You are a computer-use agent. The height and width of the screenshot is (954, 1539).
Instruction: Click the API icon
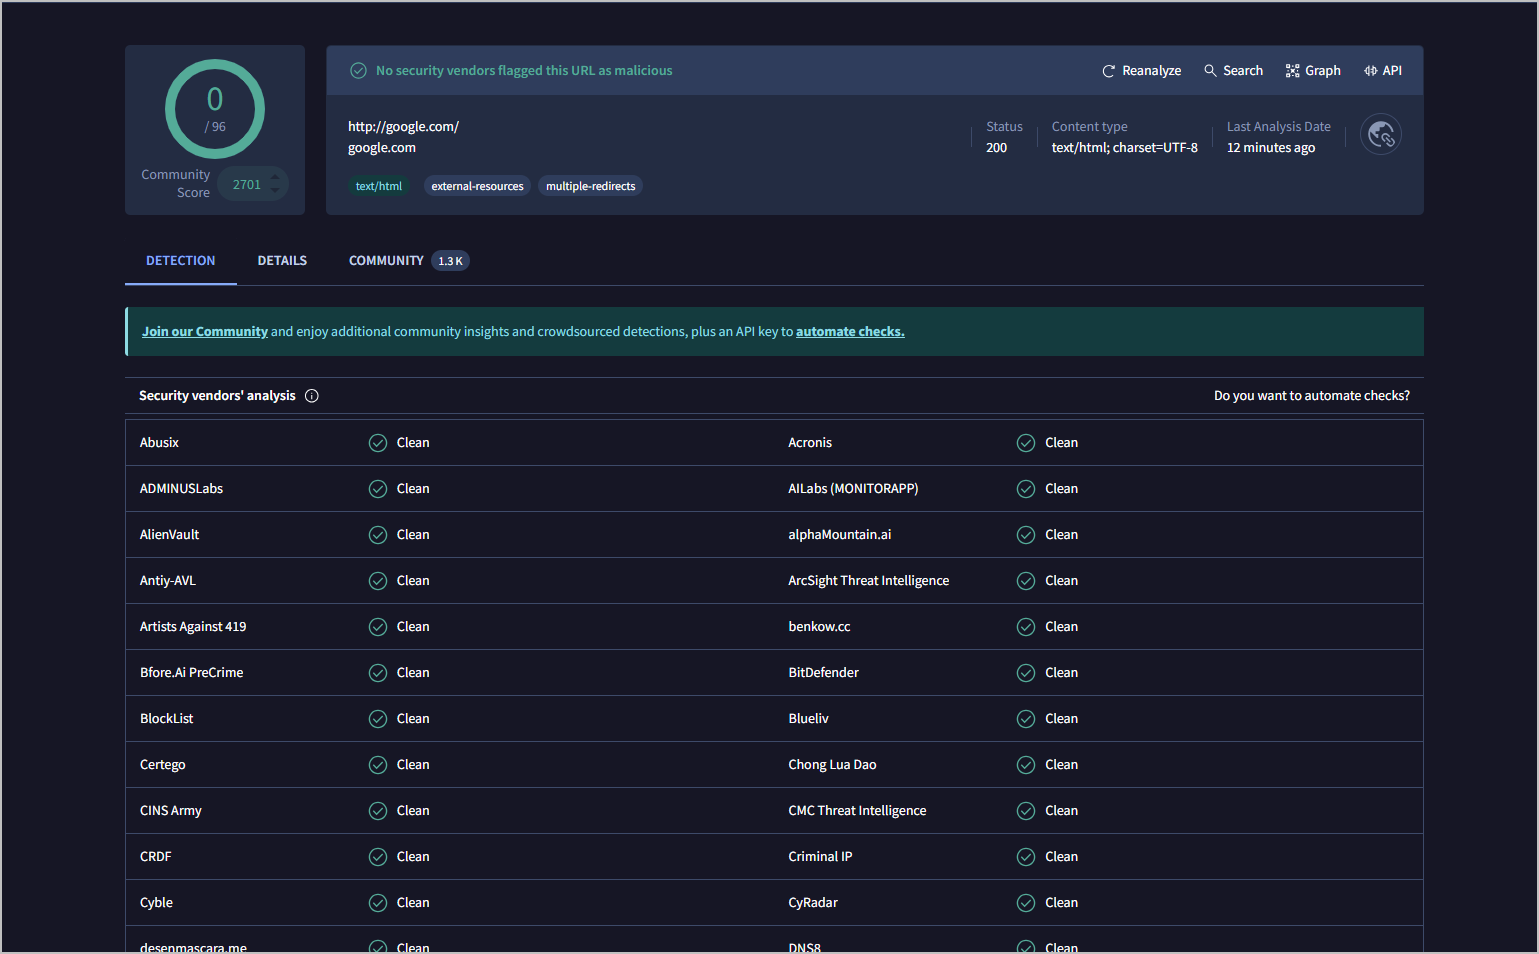pyautogui.click(x=1370, y=71)
